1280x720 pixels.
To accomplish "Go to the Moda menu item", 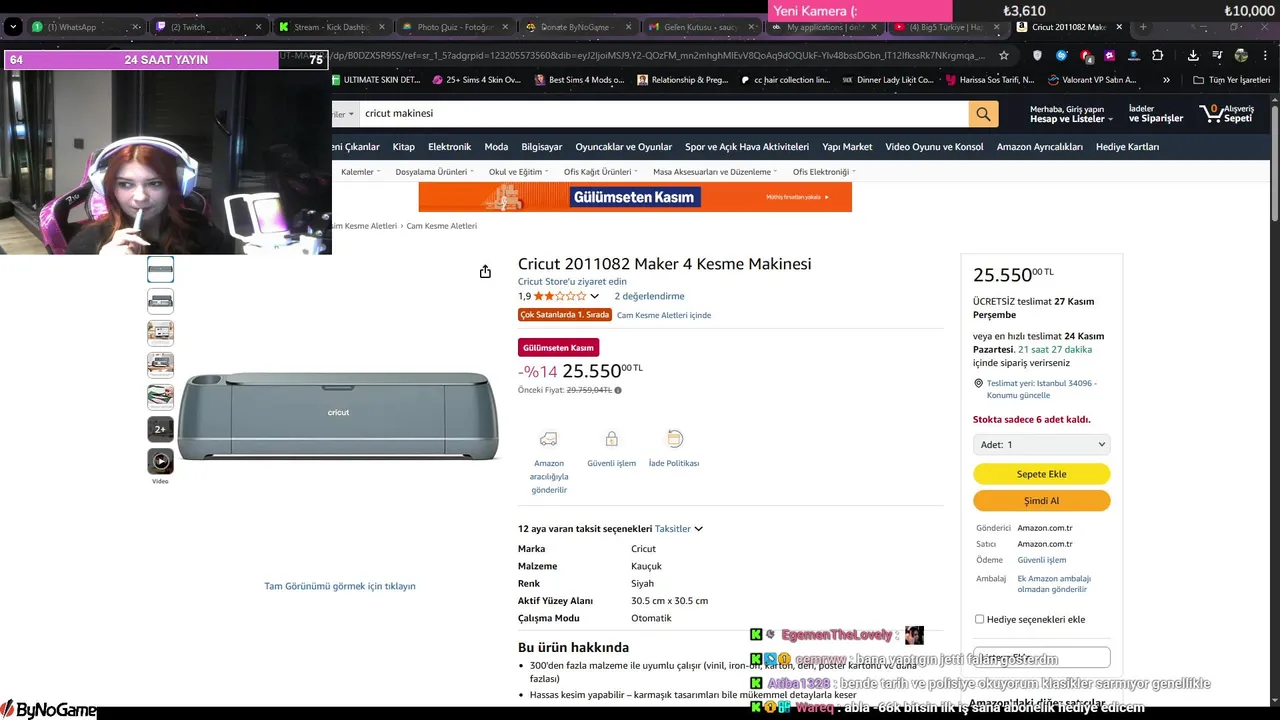I will click(x=496, y=147).
